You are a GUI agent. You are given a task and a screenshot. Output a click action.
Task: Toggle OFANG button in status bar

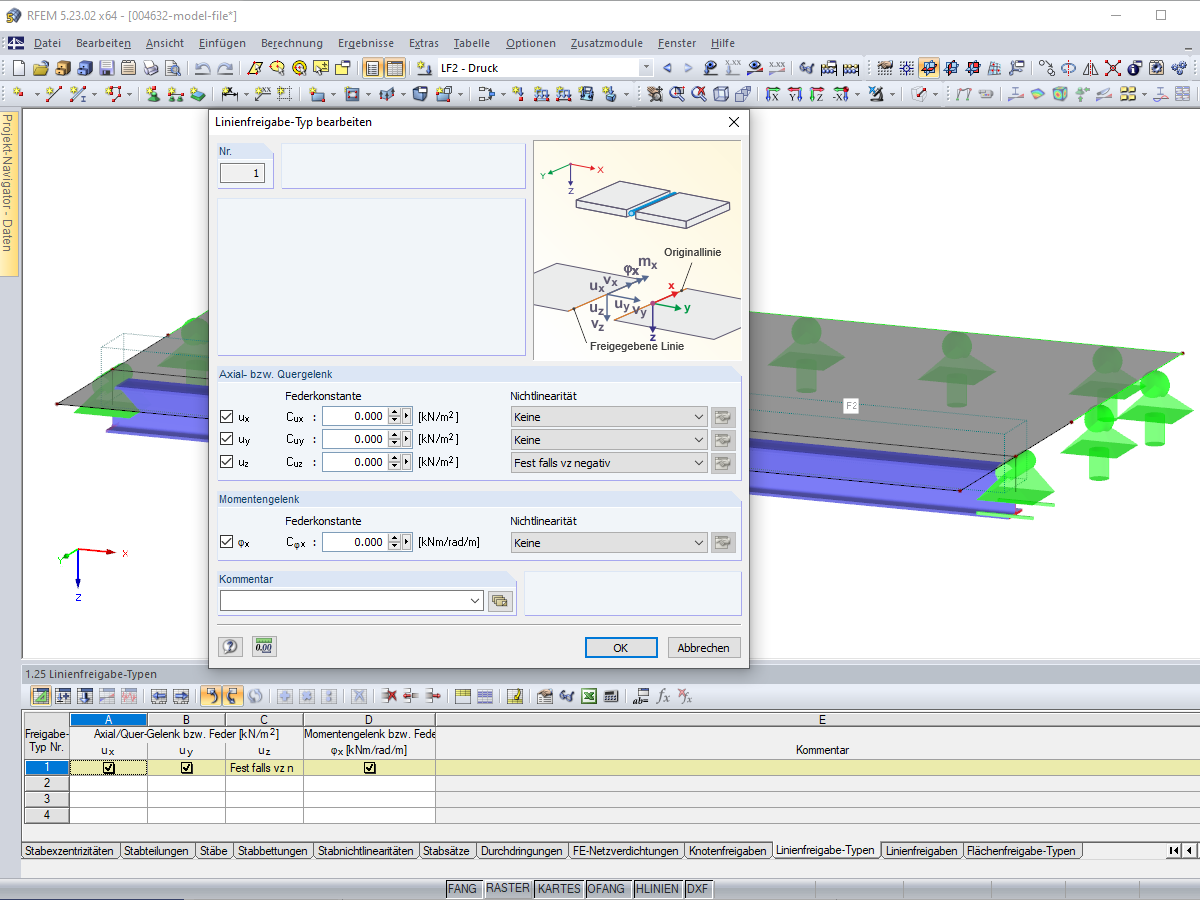(607, 888)
